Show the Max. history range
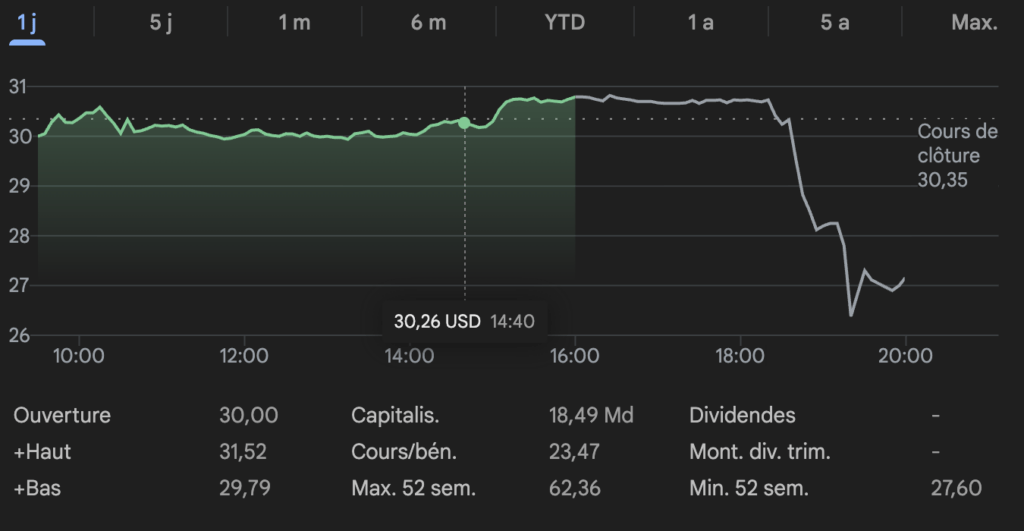This screenshot has height=531, width=1024. pos(973,22)
